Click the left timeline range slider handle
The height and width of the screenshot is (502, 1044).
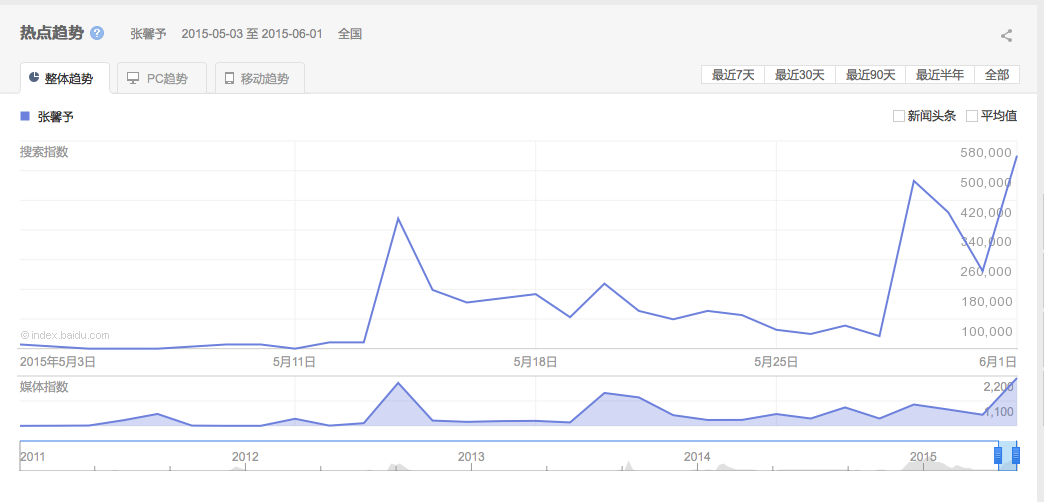pyautogui.click(x=998, y=456)
